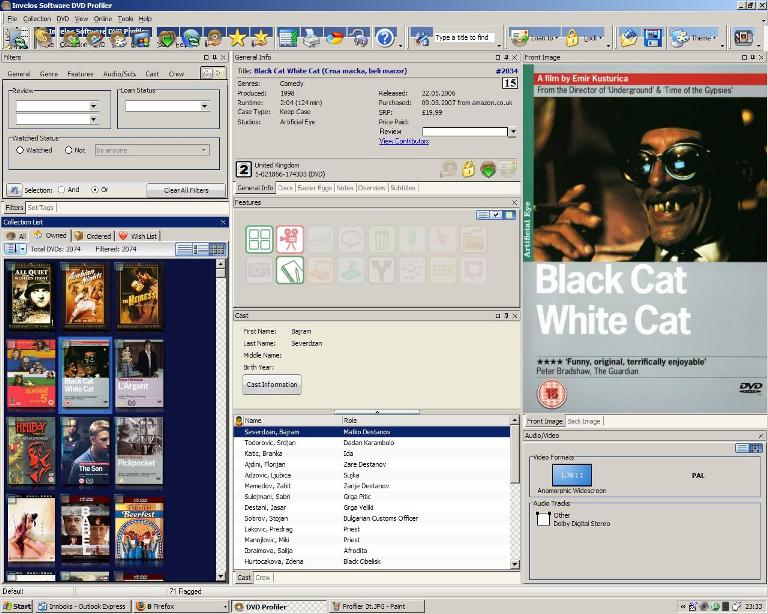The width and height of the screenshot is (768, 614).
Task: Open the Loan Status dropdown
Action: click(205, 106)
